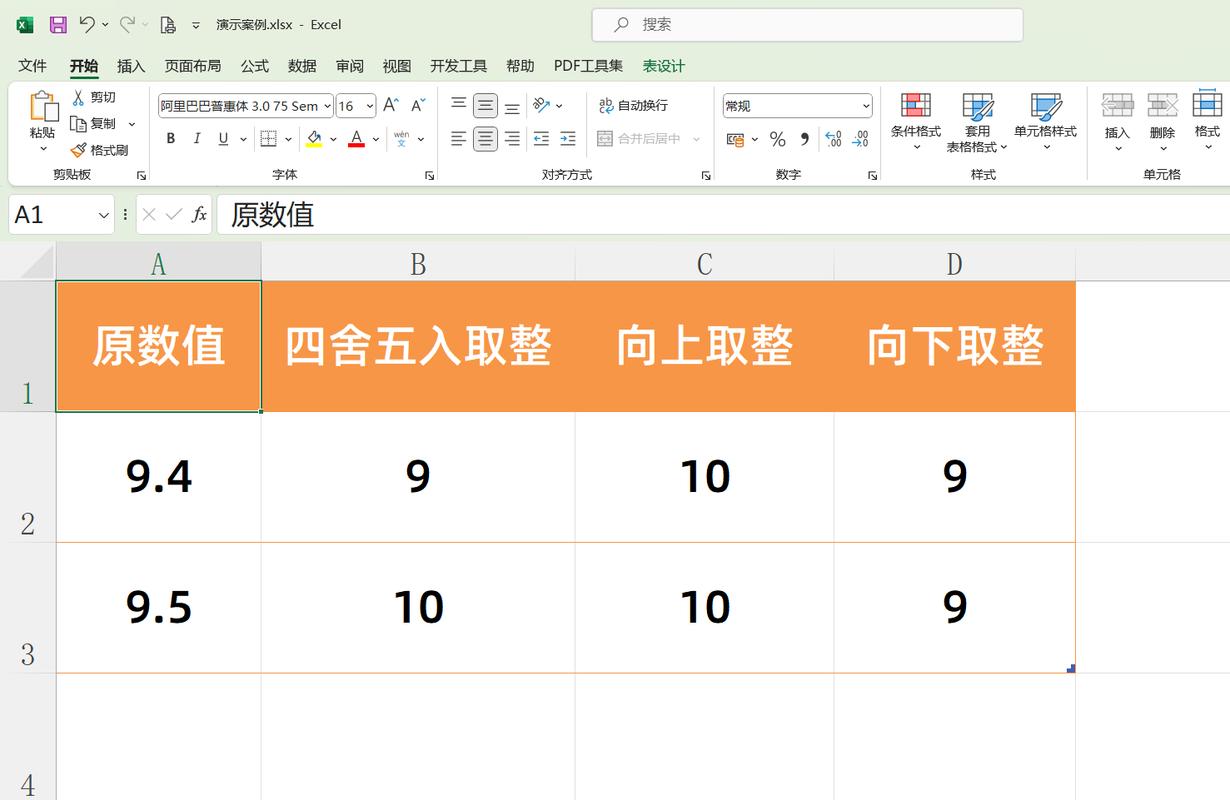Switch to the View (视图) tab
The image size is (1230, 800).
(397, 66)
